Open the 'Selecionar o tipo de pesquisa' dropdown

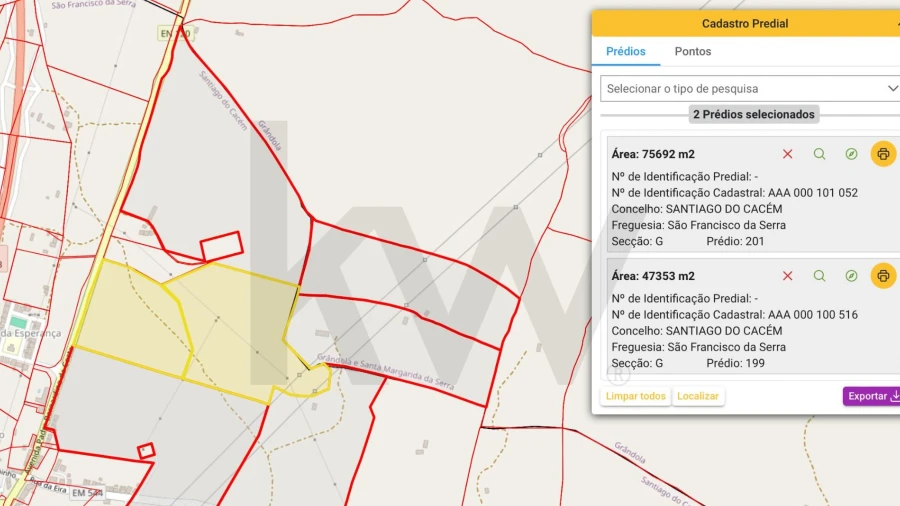click(x=752, y=89)
